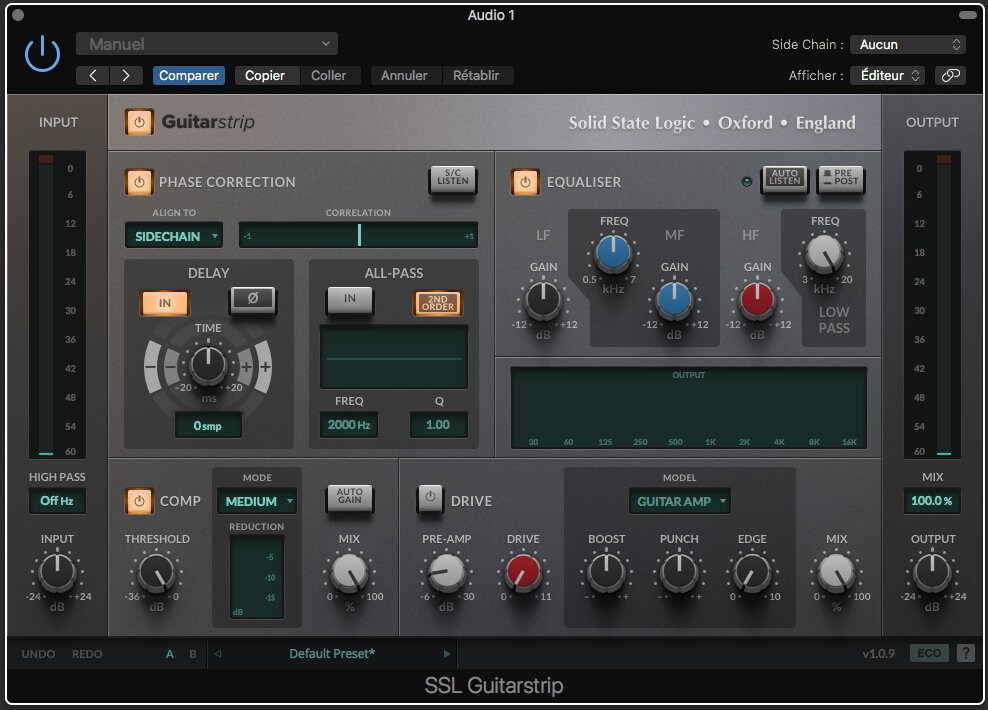Click the Drive section Mix knob
Viewport: 988px width, 710px height.
(x=836, y=572)
